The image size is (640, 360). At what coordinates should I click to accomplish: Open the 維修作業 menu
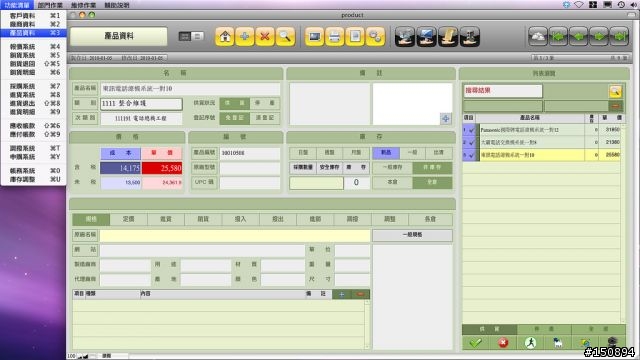[83, 5]
